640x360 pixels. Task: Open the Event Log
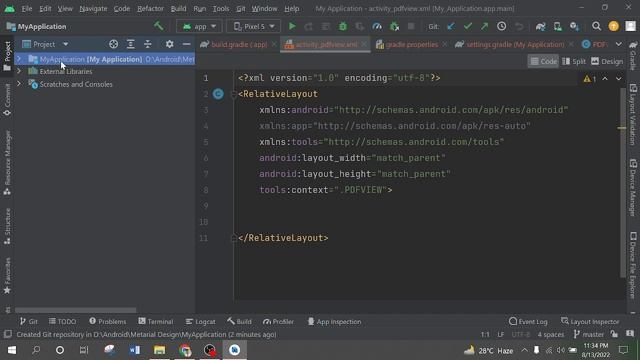coord(528,322)
